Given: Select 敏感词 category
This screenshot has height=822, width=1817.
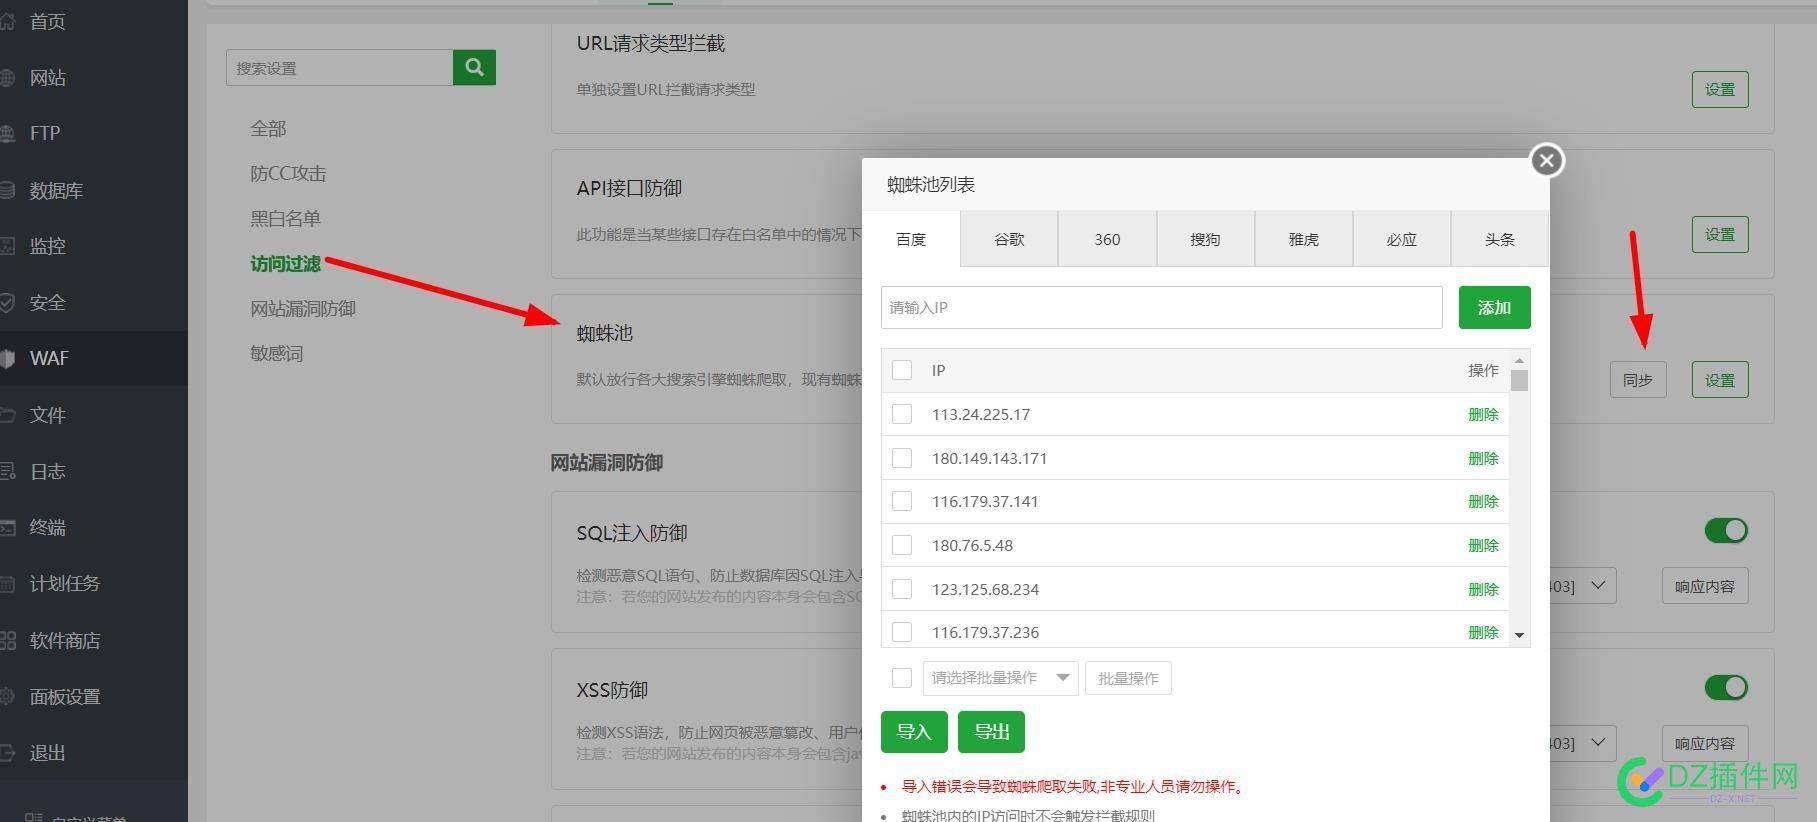Looking at the screenshot, I should click(276, 353).
